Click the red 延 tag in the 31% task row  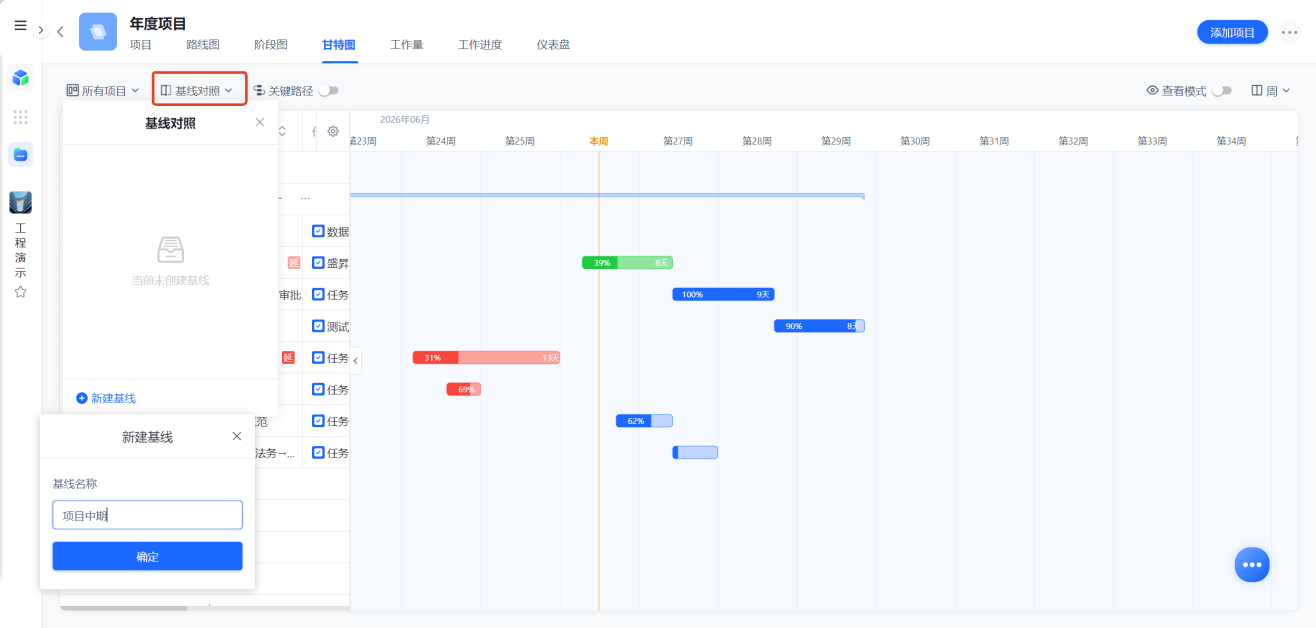click(x=288, y=357)
